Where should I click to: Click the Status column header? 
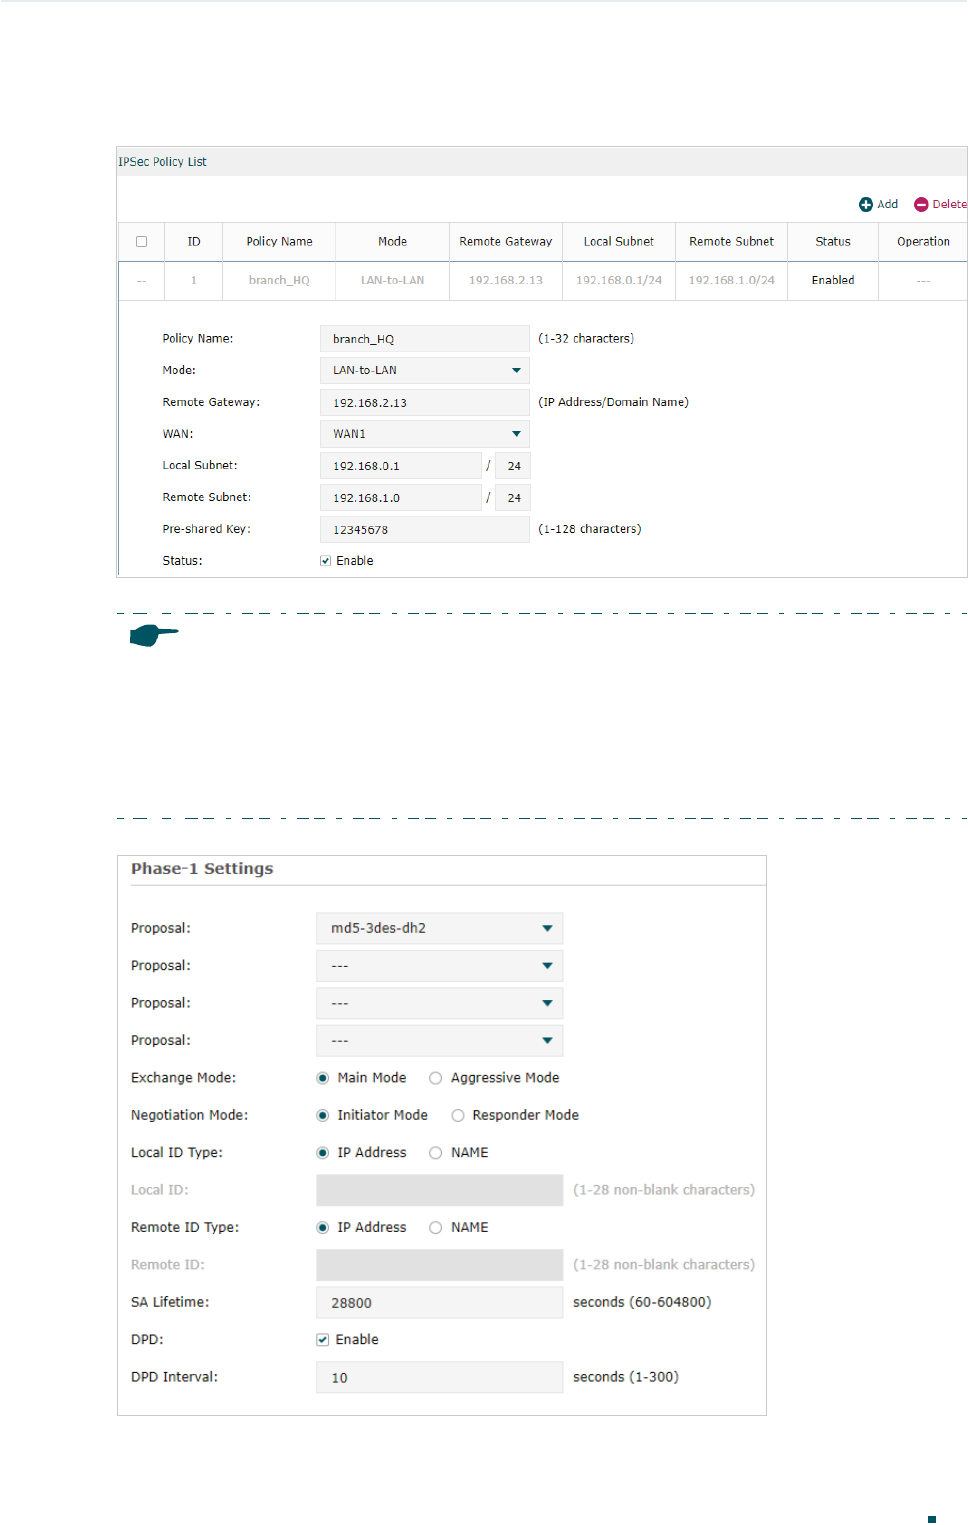(833, 242)
